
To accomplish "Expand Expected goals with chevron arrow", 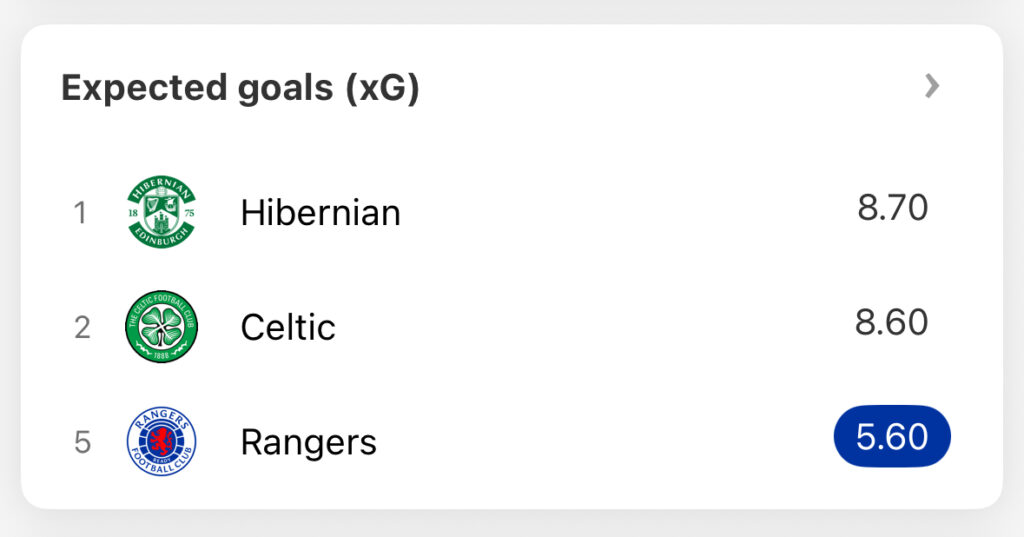I will (x=932, y=86).
